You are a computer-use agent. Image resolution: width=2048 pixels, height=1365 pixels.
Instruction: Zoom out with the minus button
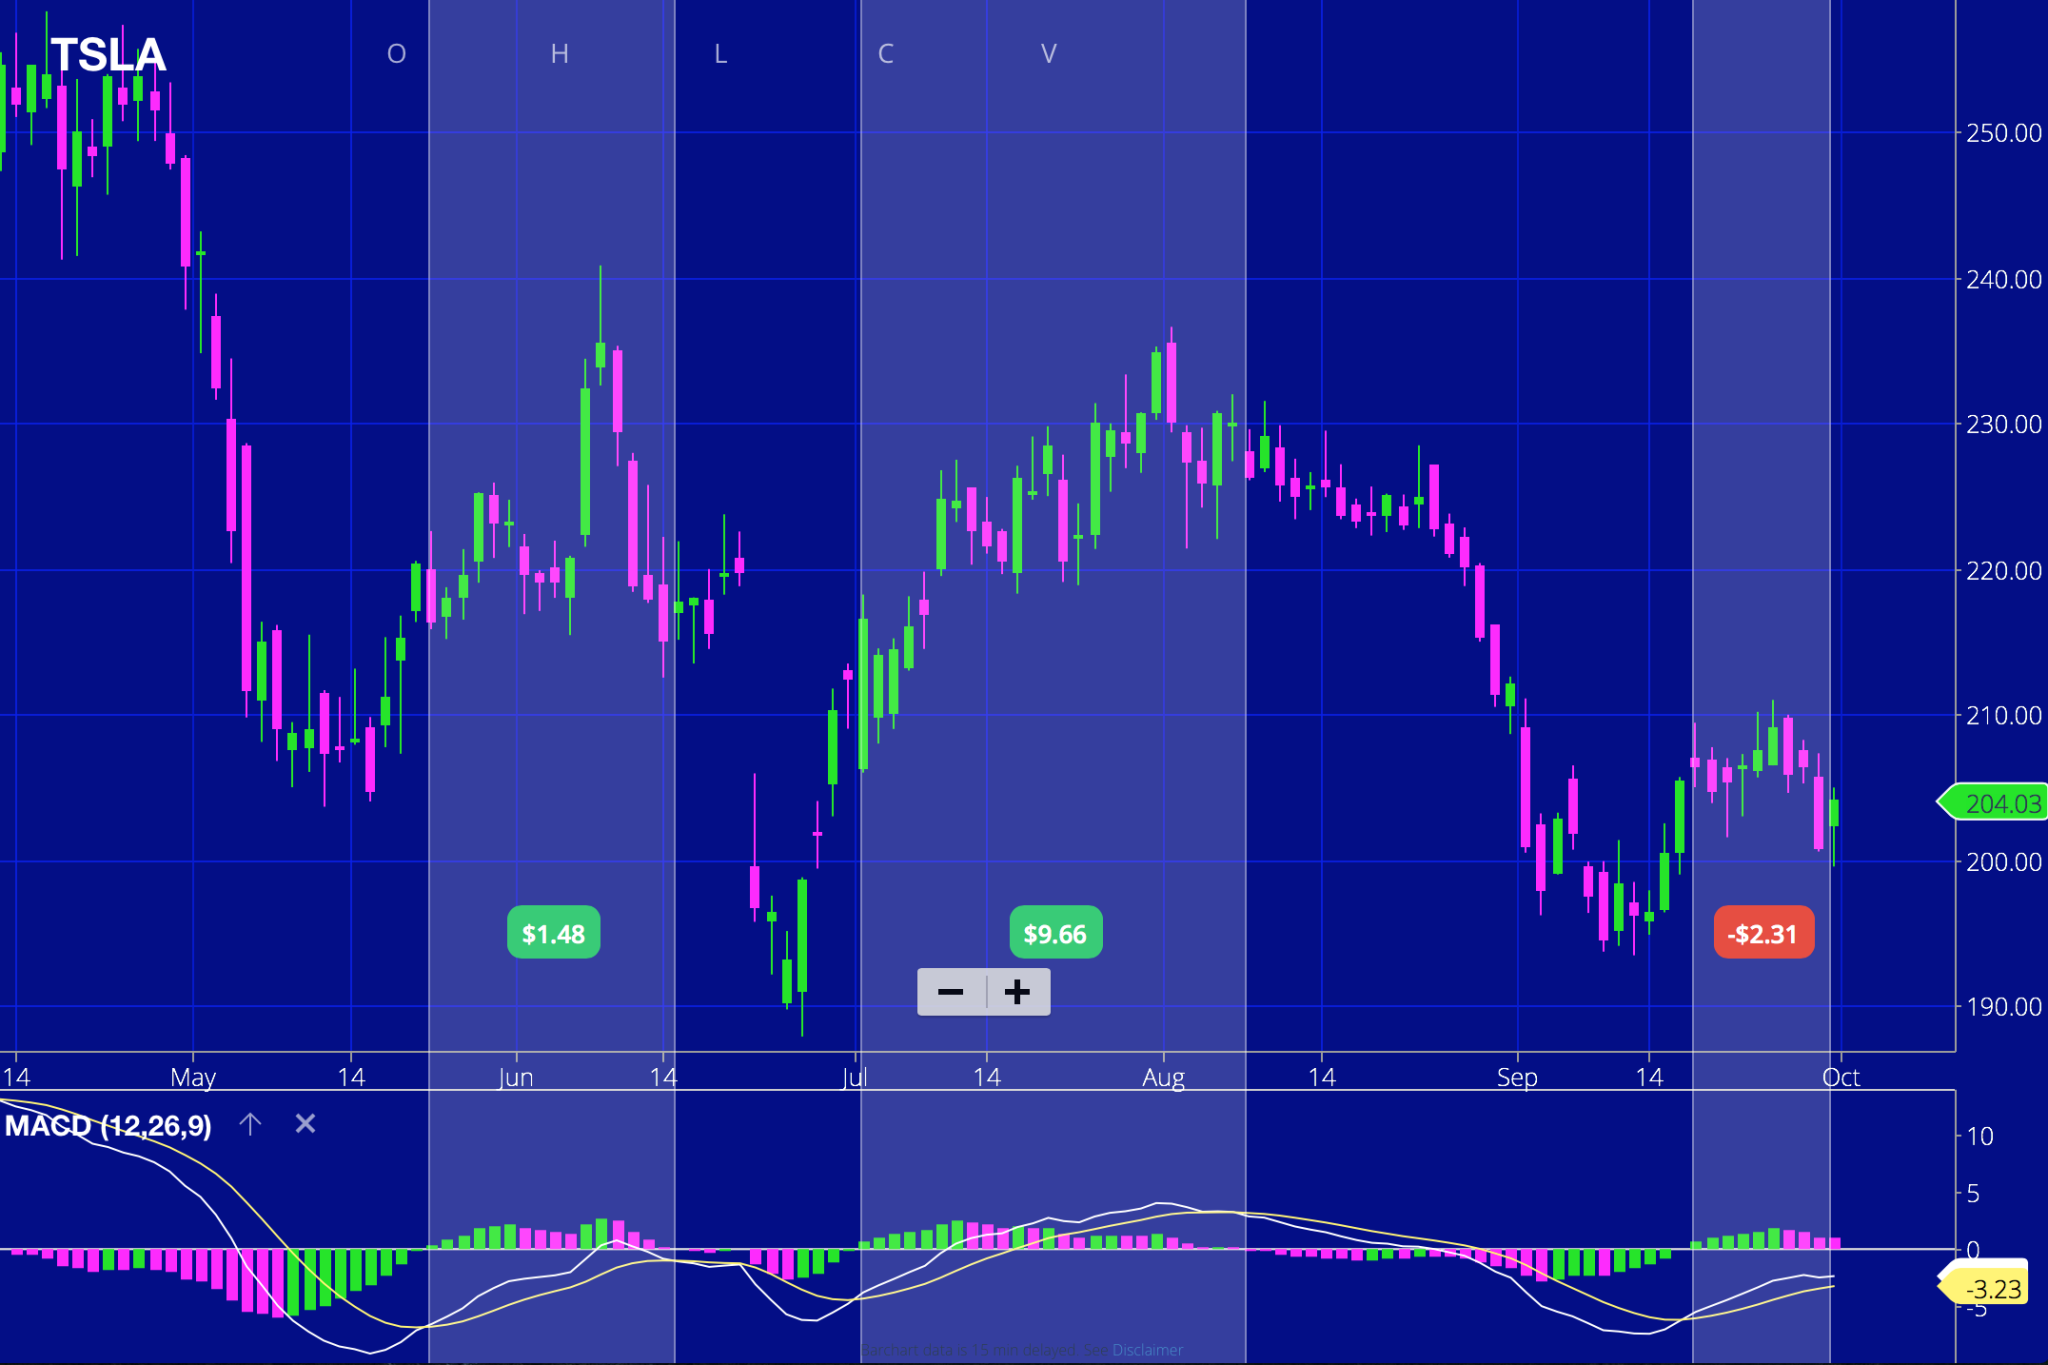(x=951, y=992)
